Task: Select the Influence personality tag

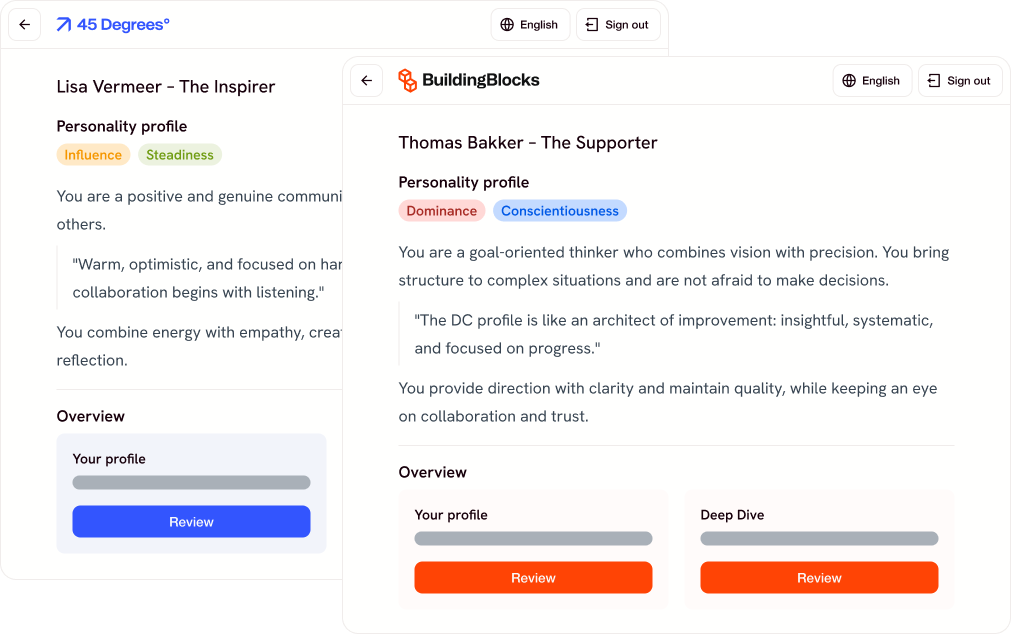Action: pyautogui.click(x=93, y=155)
